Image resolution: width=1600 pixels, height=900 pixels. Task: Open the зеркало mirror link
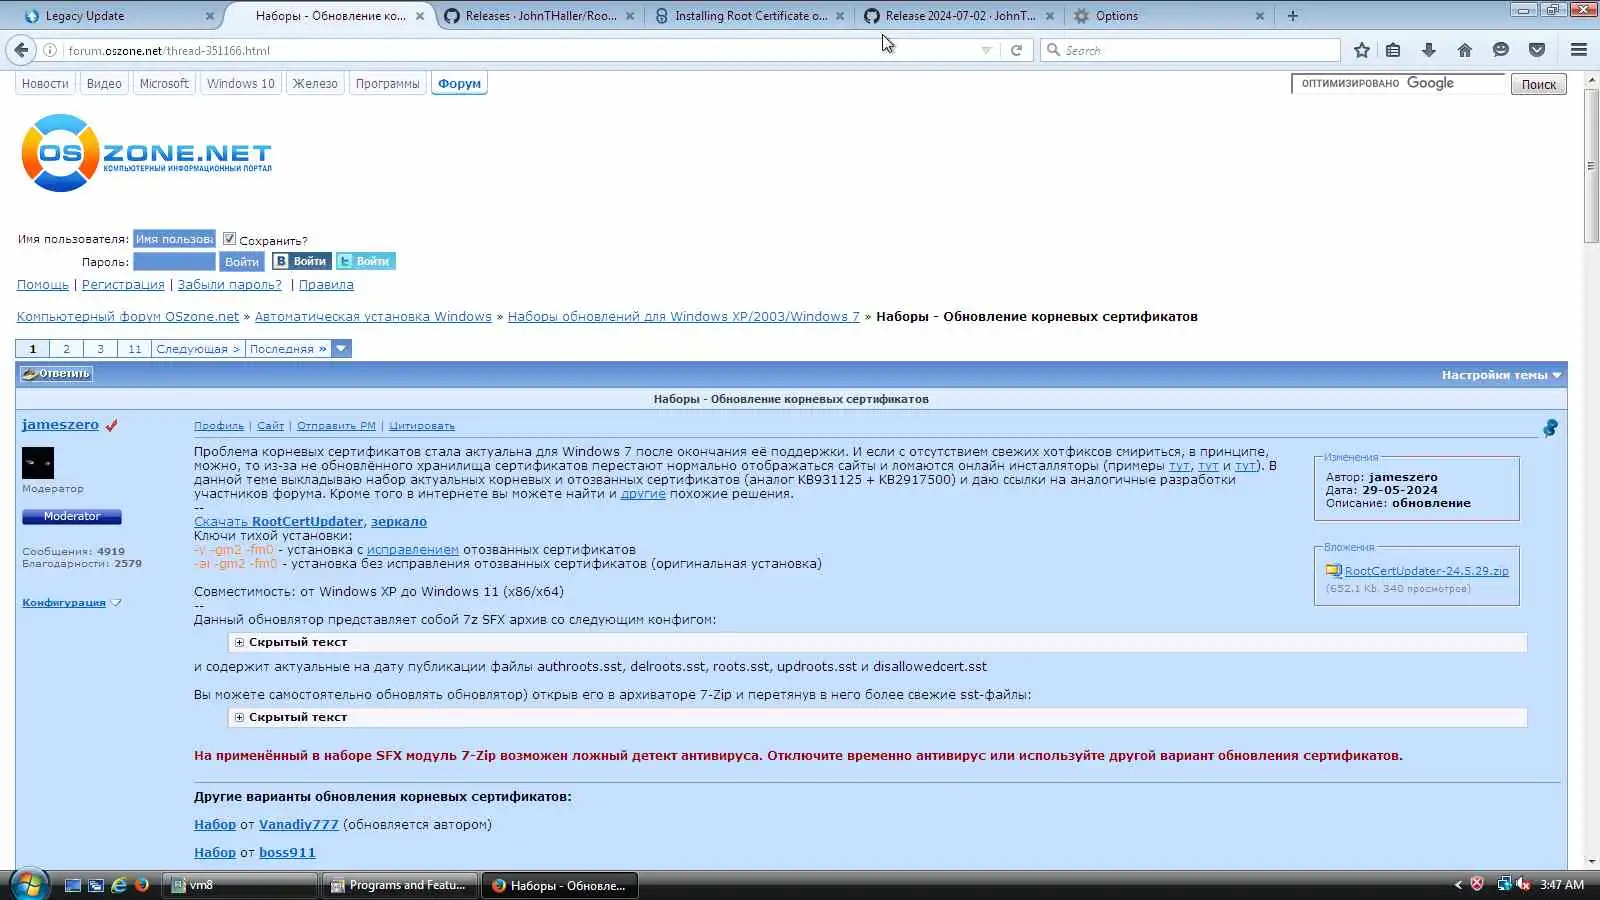pos(398,522)
